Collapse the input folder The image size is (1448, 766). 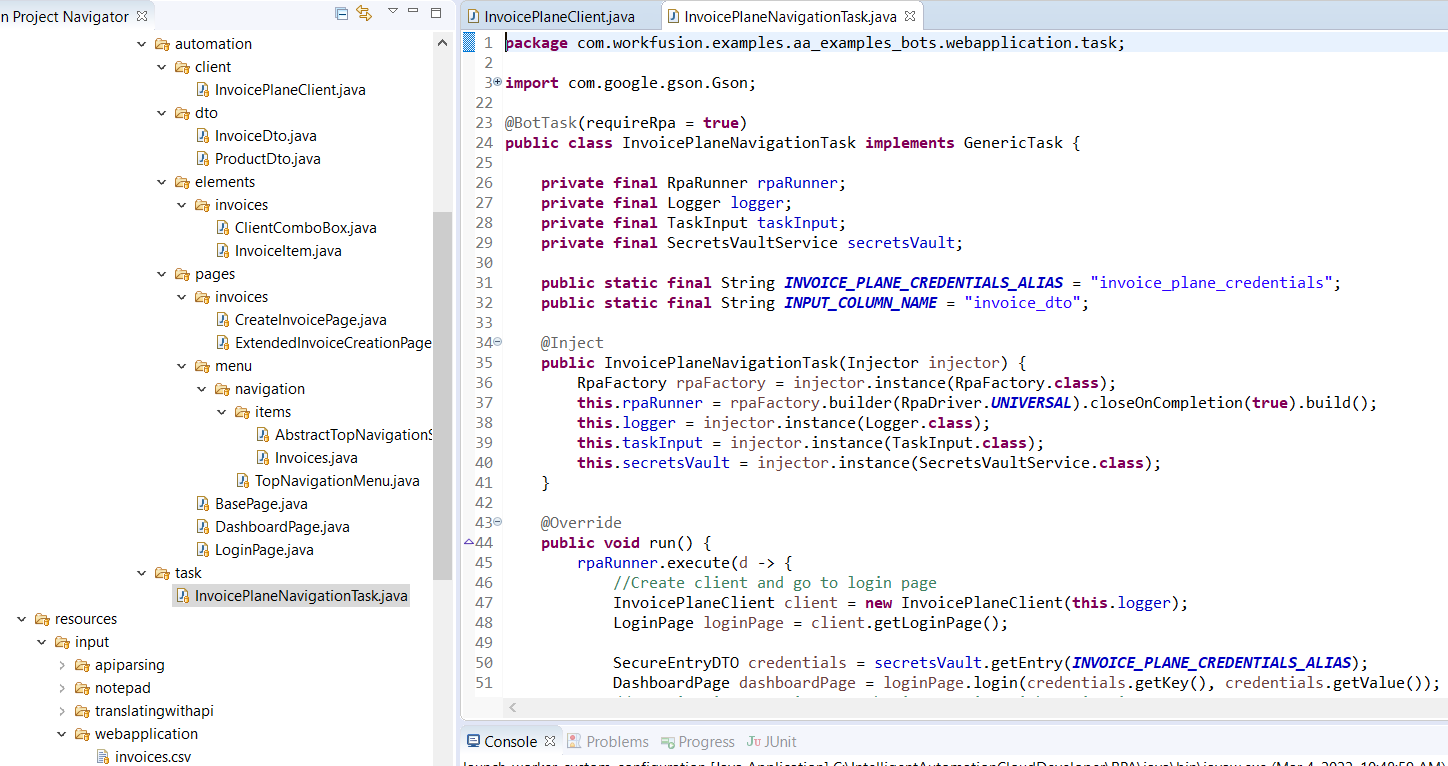click(x=41, y=642)
